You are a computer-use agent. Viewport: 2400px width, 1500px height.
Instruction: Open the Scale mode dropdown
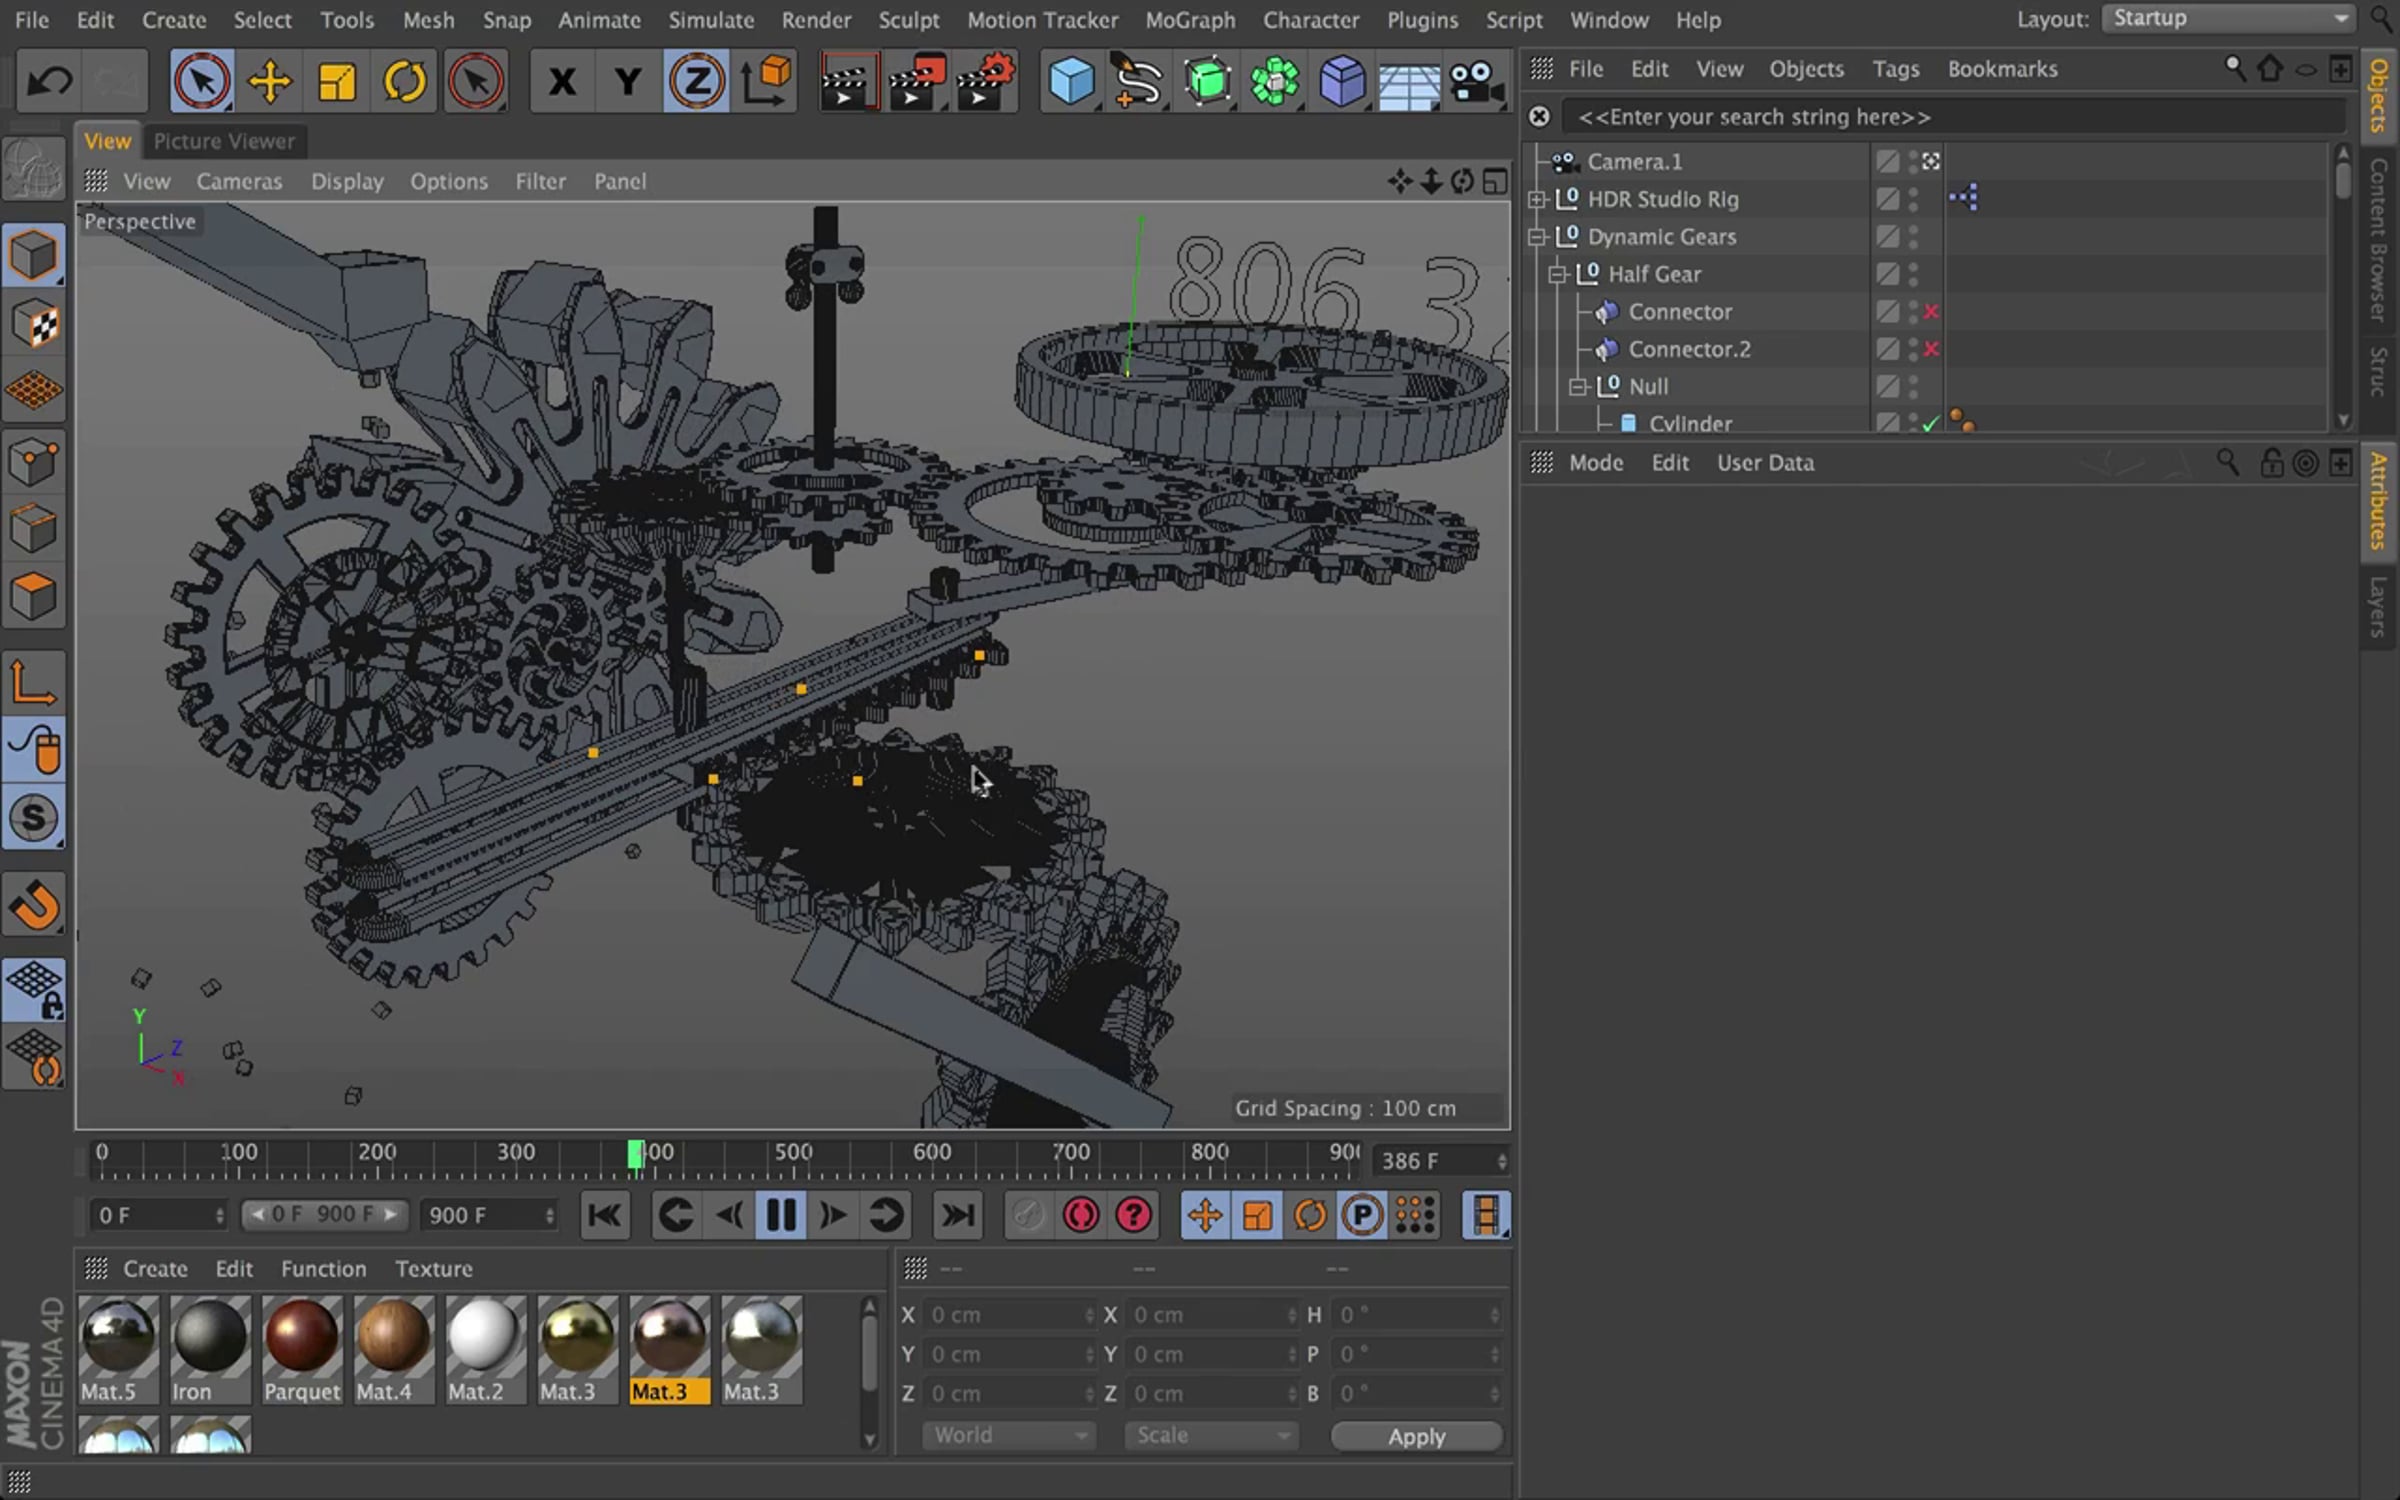1211,1436
